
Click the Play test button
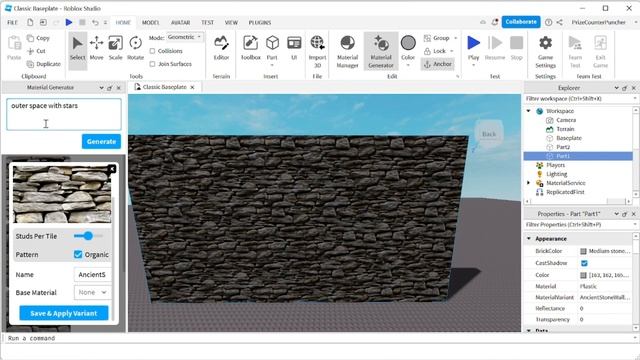click(473, 48)
